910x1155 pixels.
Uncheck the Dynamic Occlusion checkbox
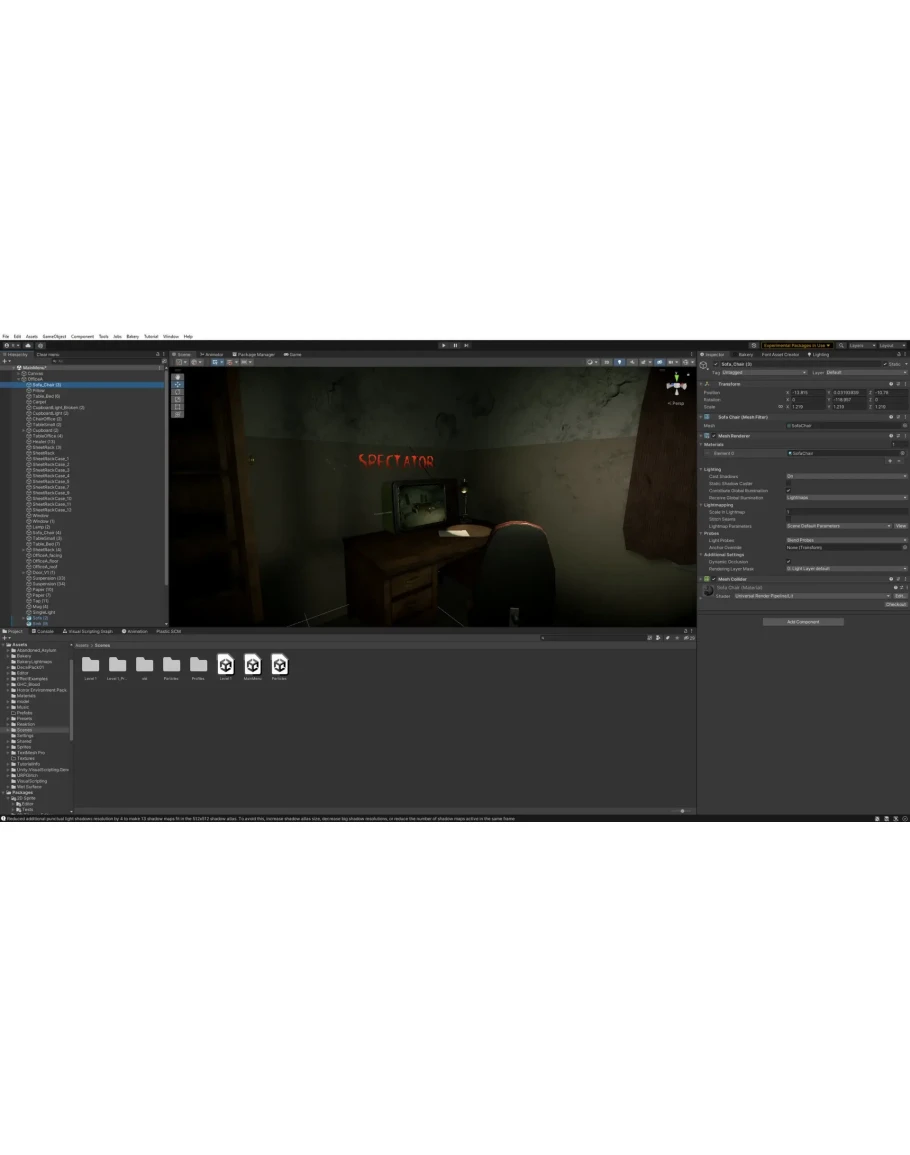(x=788, y=562)
